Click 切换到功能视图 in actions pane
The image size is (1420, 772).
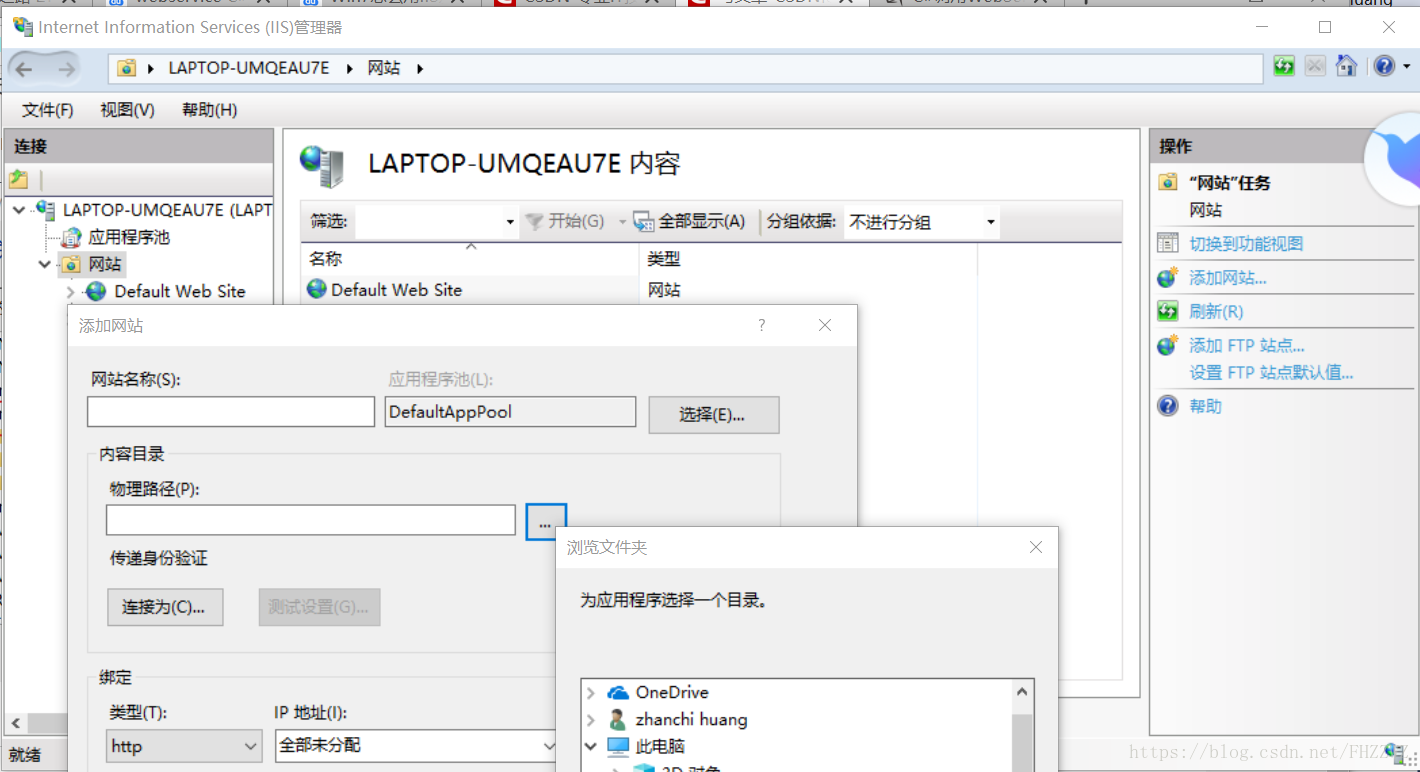pos(1246,244)
